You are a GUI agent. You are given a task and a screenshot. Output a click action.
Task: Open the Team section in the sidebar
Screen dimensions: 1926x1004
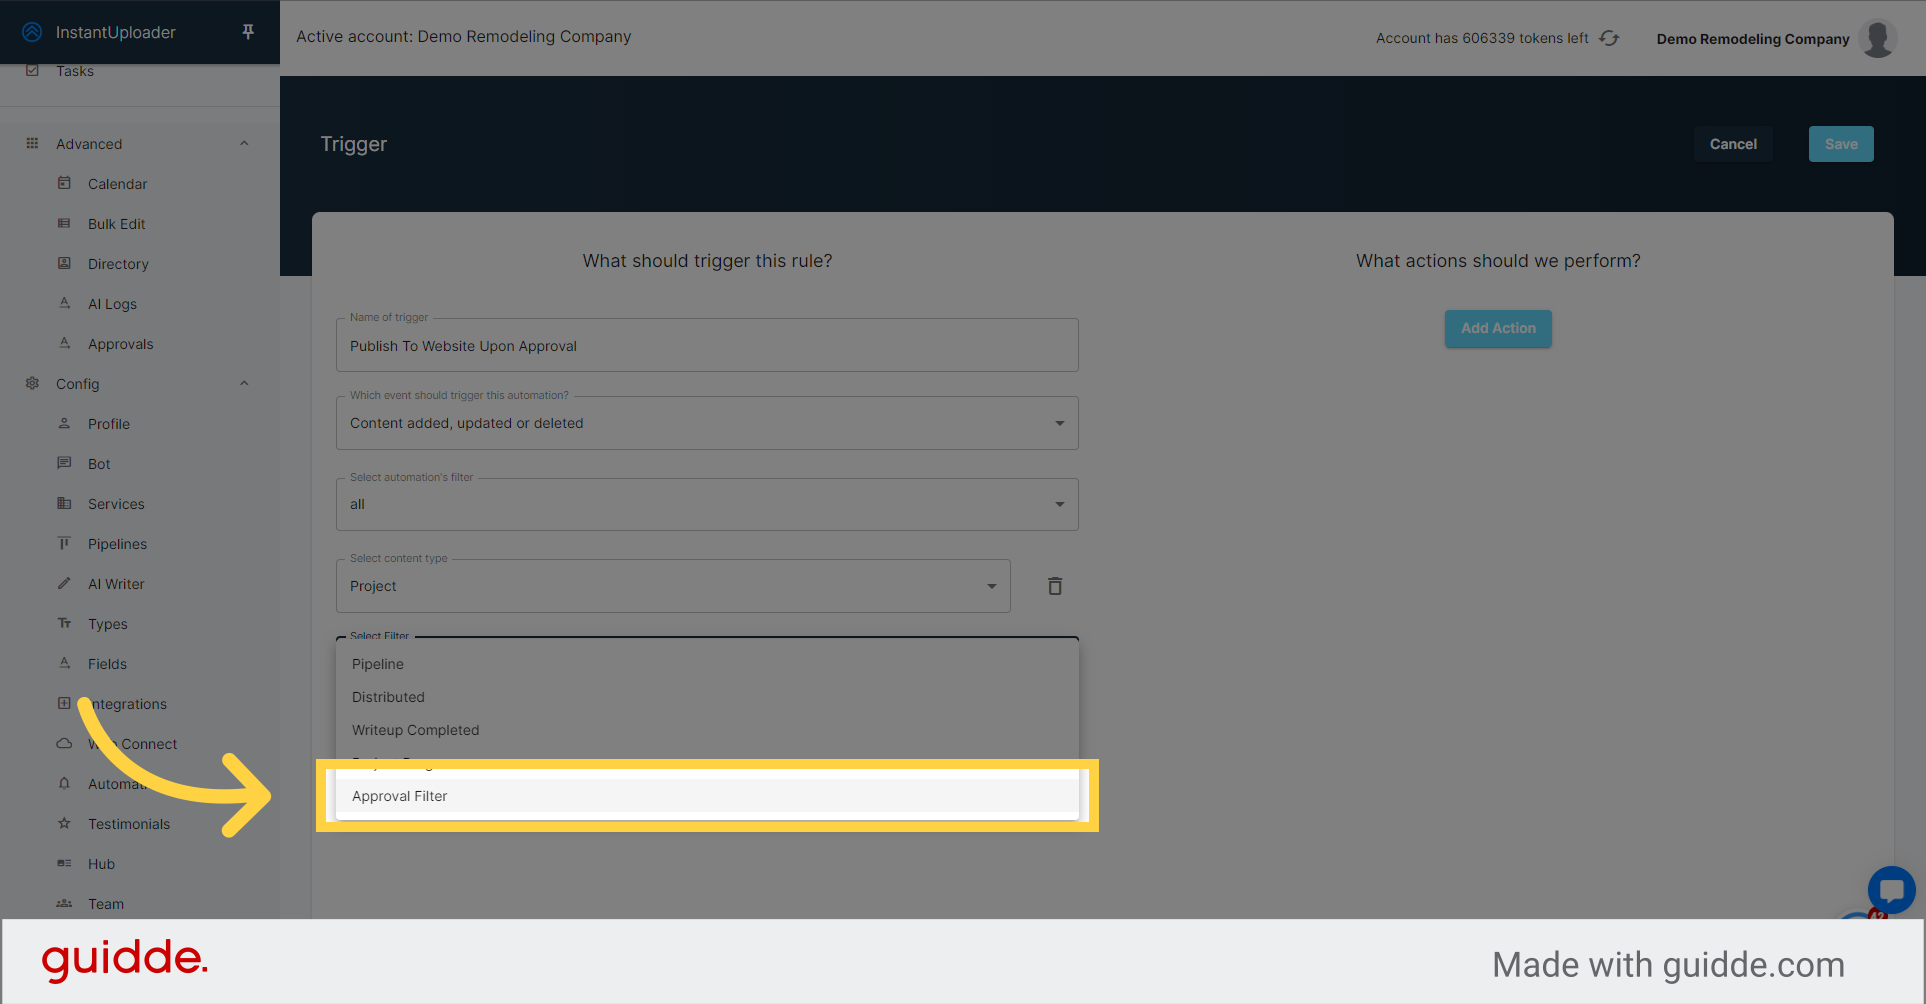[x=105, y=903]
